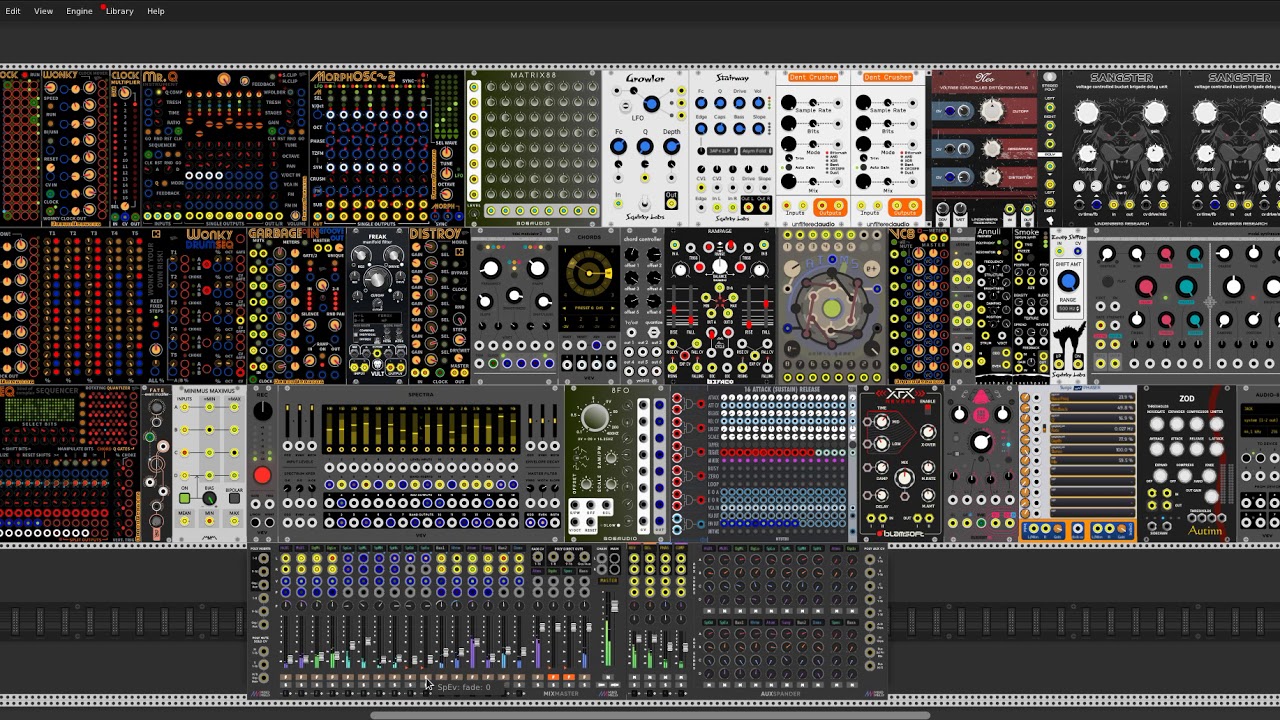The height and width of the screenshot is (720, 1280).
Task: Open the Shifter Range 500 Hz selector
Action: (1068, 311)
